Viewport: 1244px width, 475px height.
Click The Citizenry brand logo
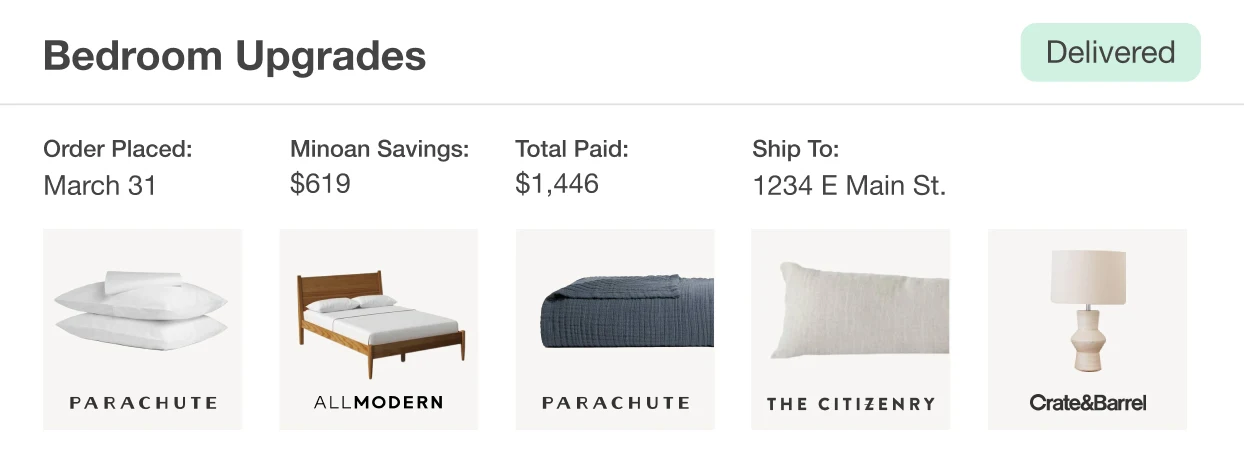click(x=851, y=404)
